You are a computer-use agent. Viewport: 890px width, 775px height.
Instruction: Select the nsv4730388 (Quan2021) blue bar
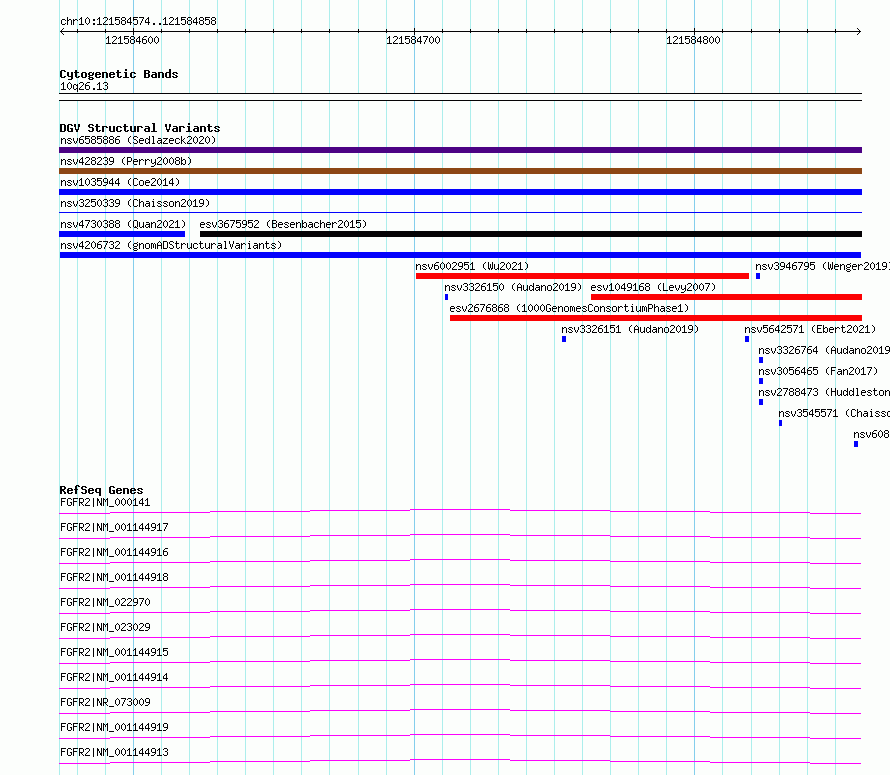click(x=122, y=234)
